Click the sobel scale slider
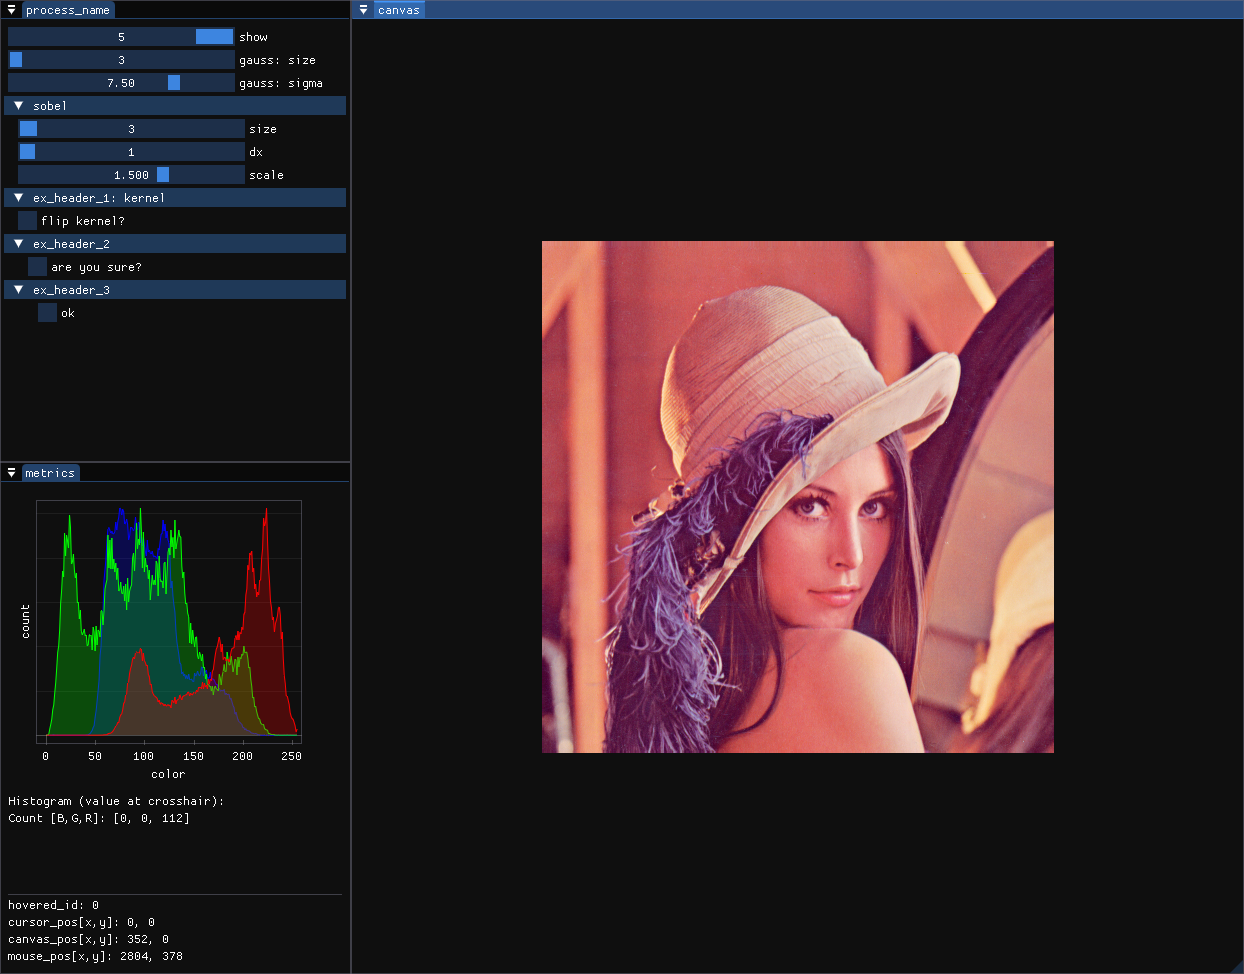 coord(131,174)
